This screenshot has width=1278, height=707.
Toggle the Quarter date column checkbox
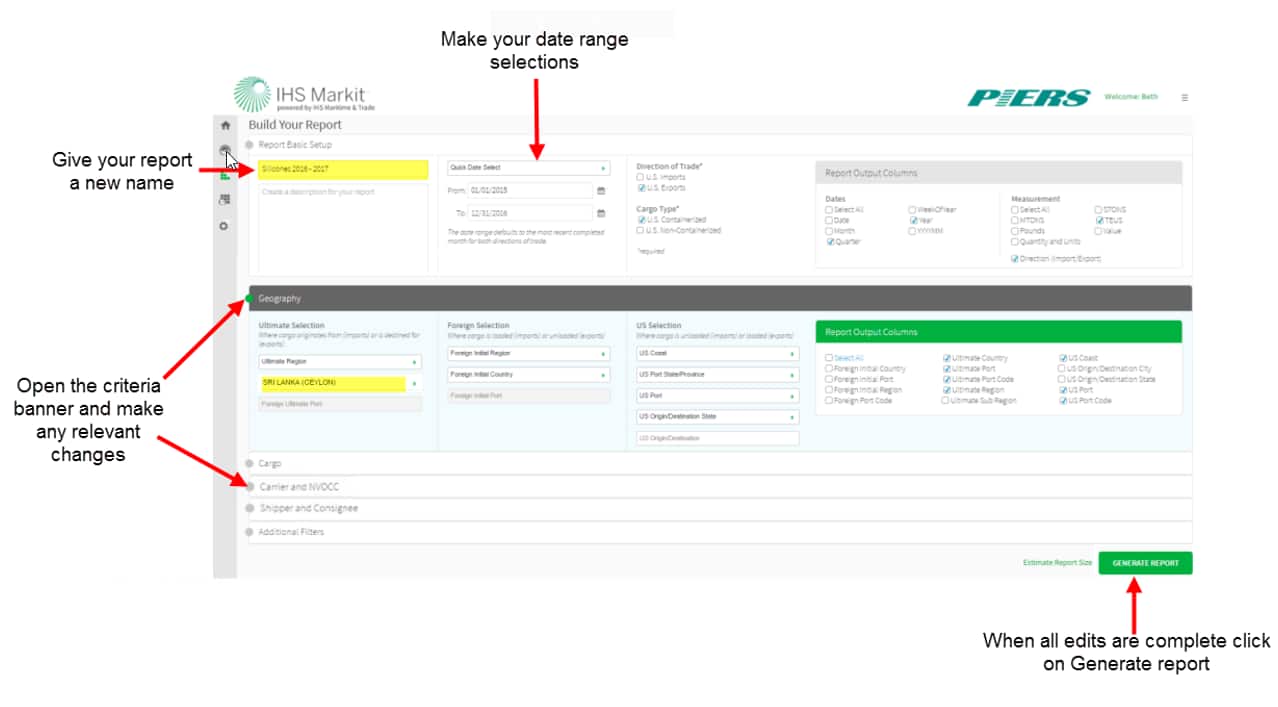point(830,242)
